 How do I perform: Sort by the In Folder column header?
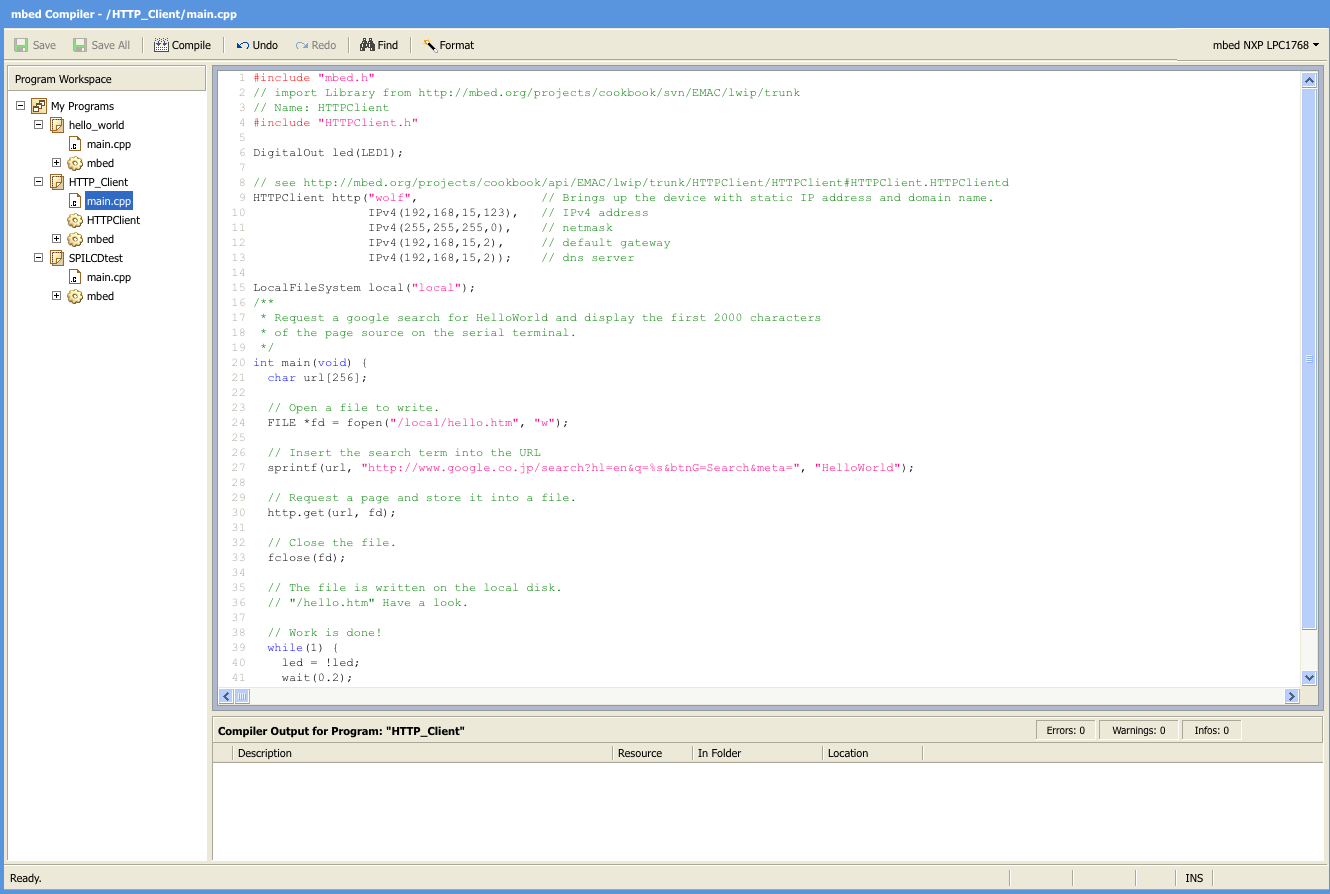[x=757, y=753]
